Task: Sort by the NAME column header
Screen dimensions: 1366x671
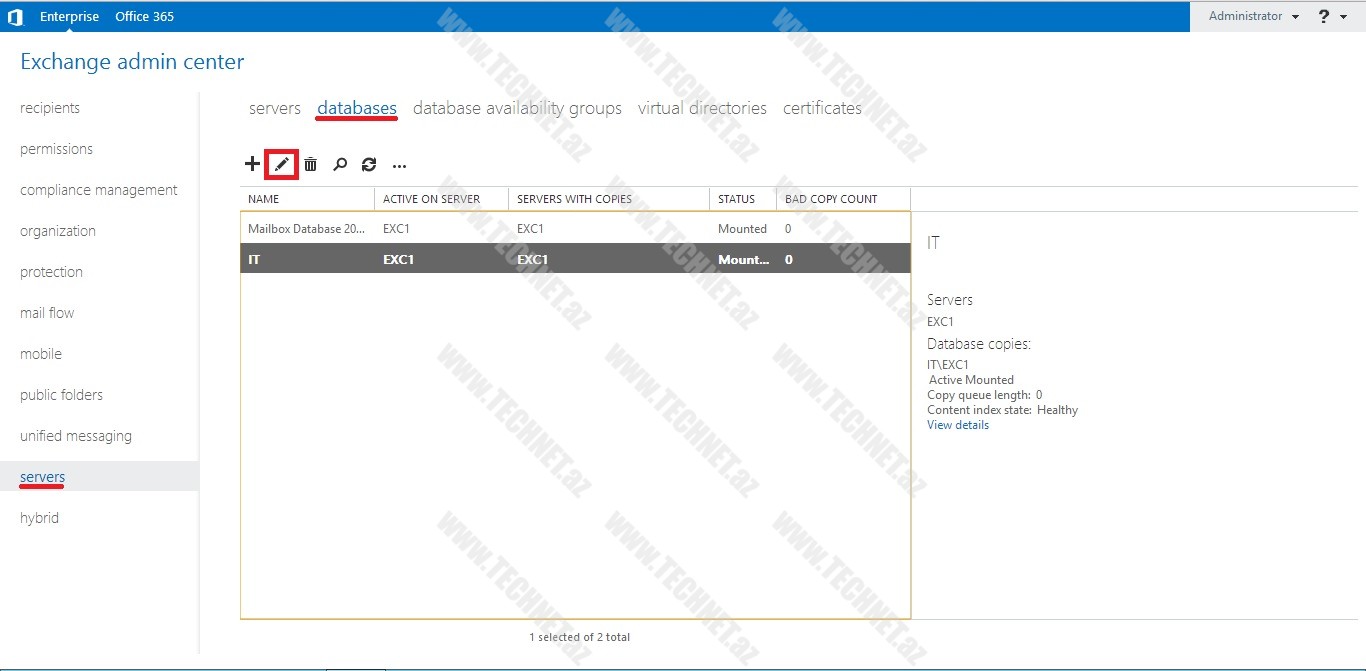Action: click(264, 199)
